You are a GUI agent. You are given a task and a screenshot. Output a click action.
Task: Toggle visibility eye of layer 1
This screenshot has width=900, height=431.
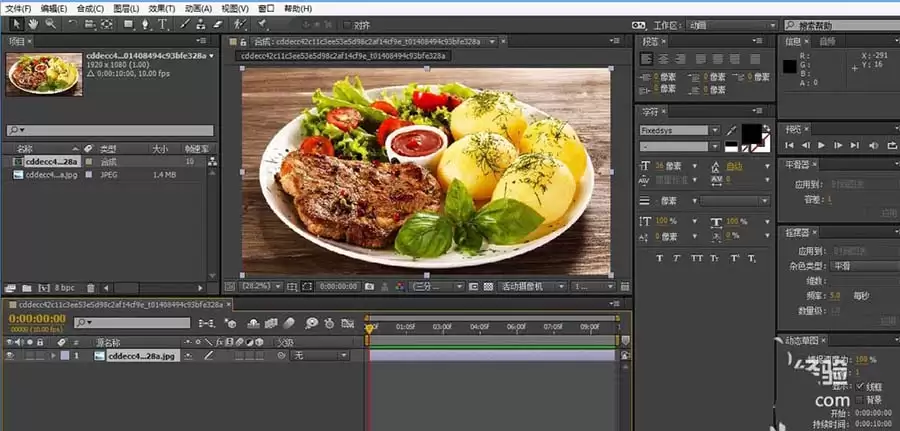(x=9, y=356)
